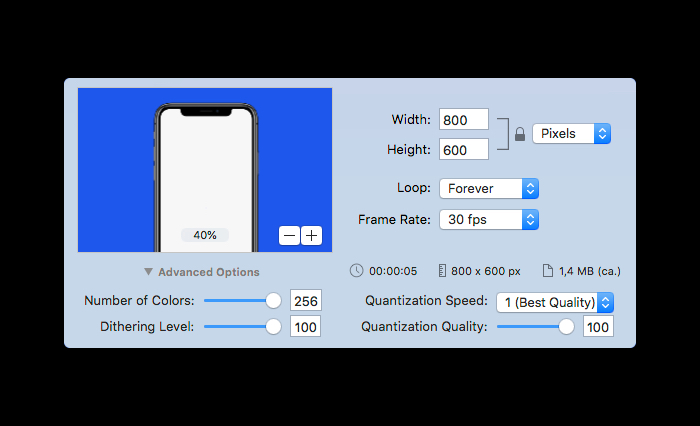Click the 00:00:05 duration text
Screen dimensions: 700x426
(x=393, y=271)
